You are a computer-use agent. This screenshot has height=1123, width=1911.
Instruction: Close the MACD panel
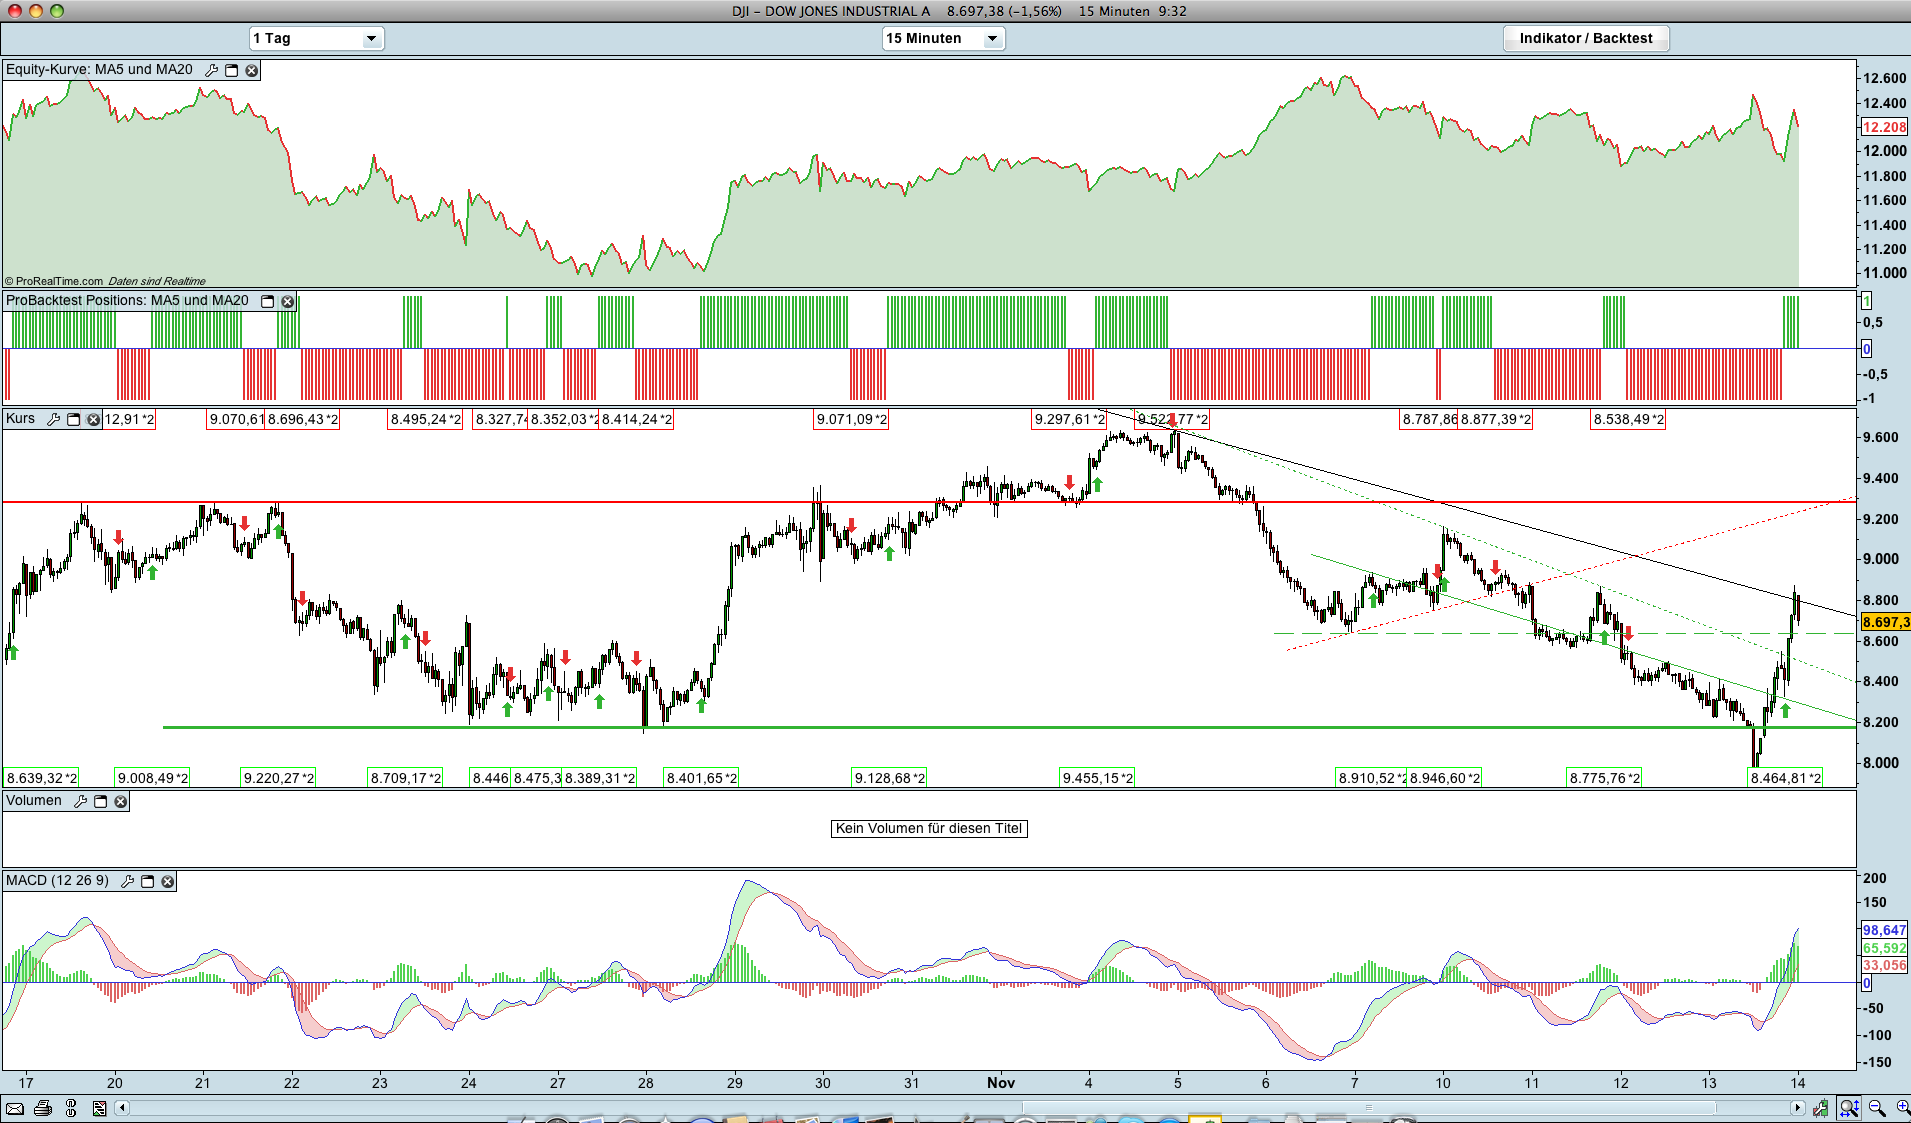pos(168,881)
